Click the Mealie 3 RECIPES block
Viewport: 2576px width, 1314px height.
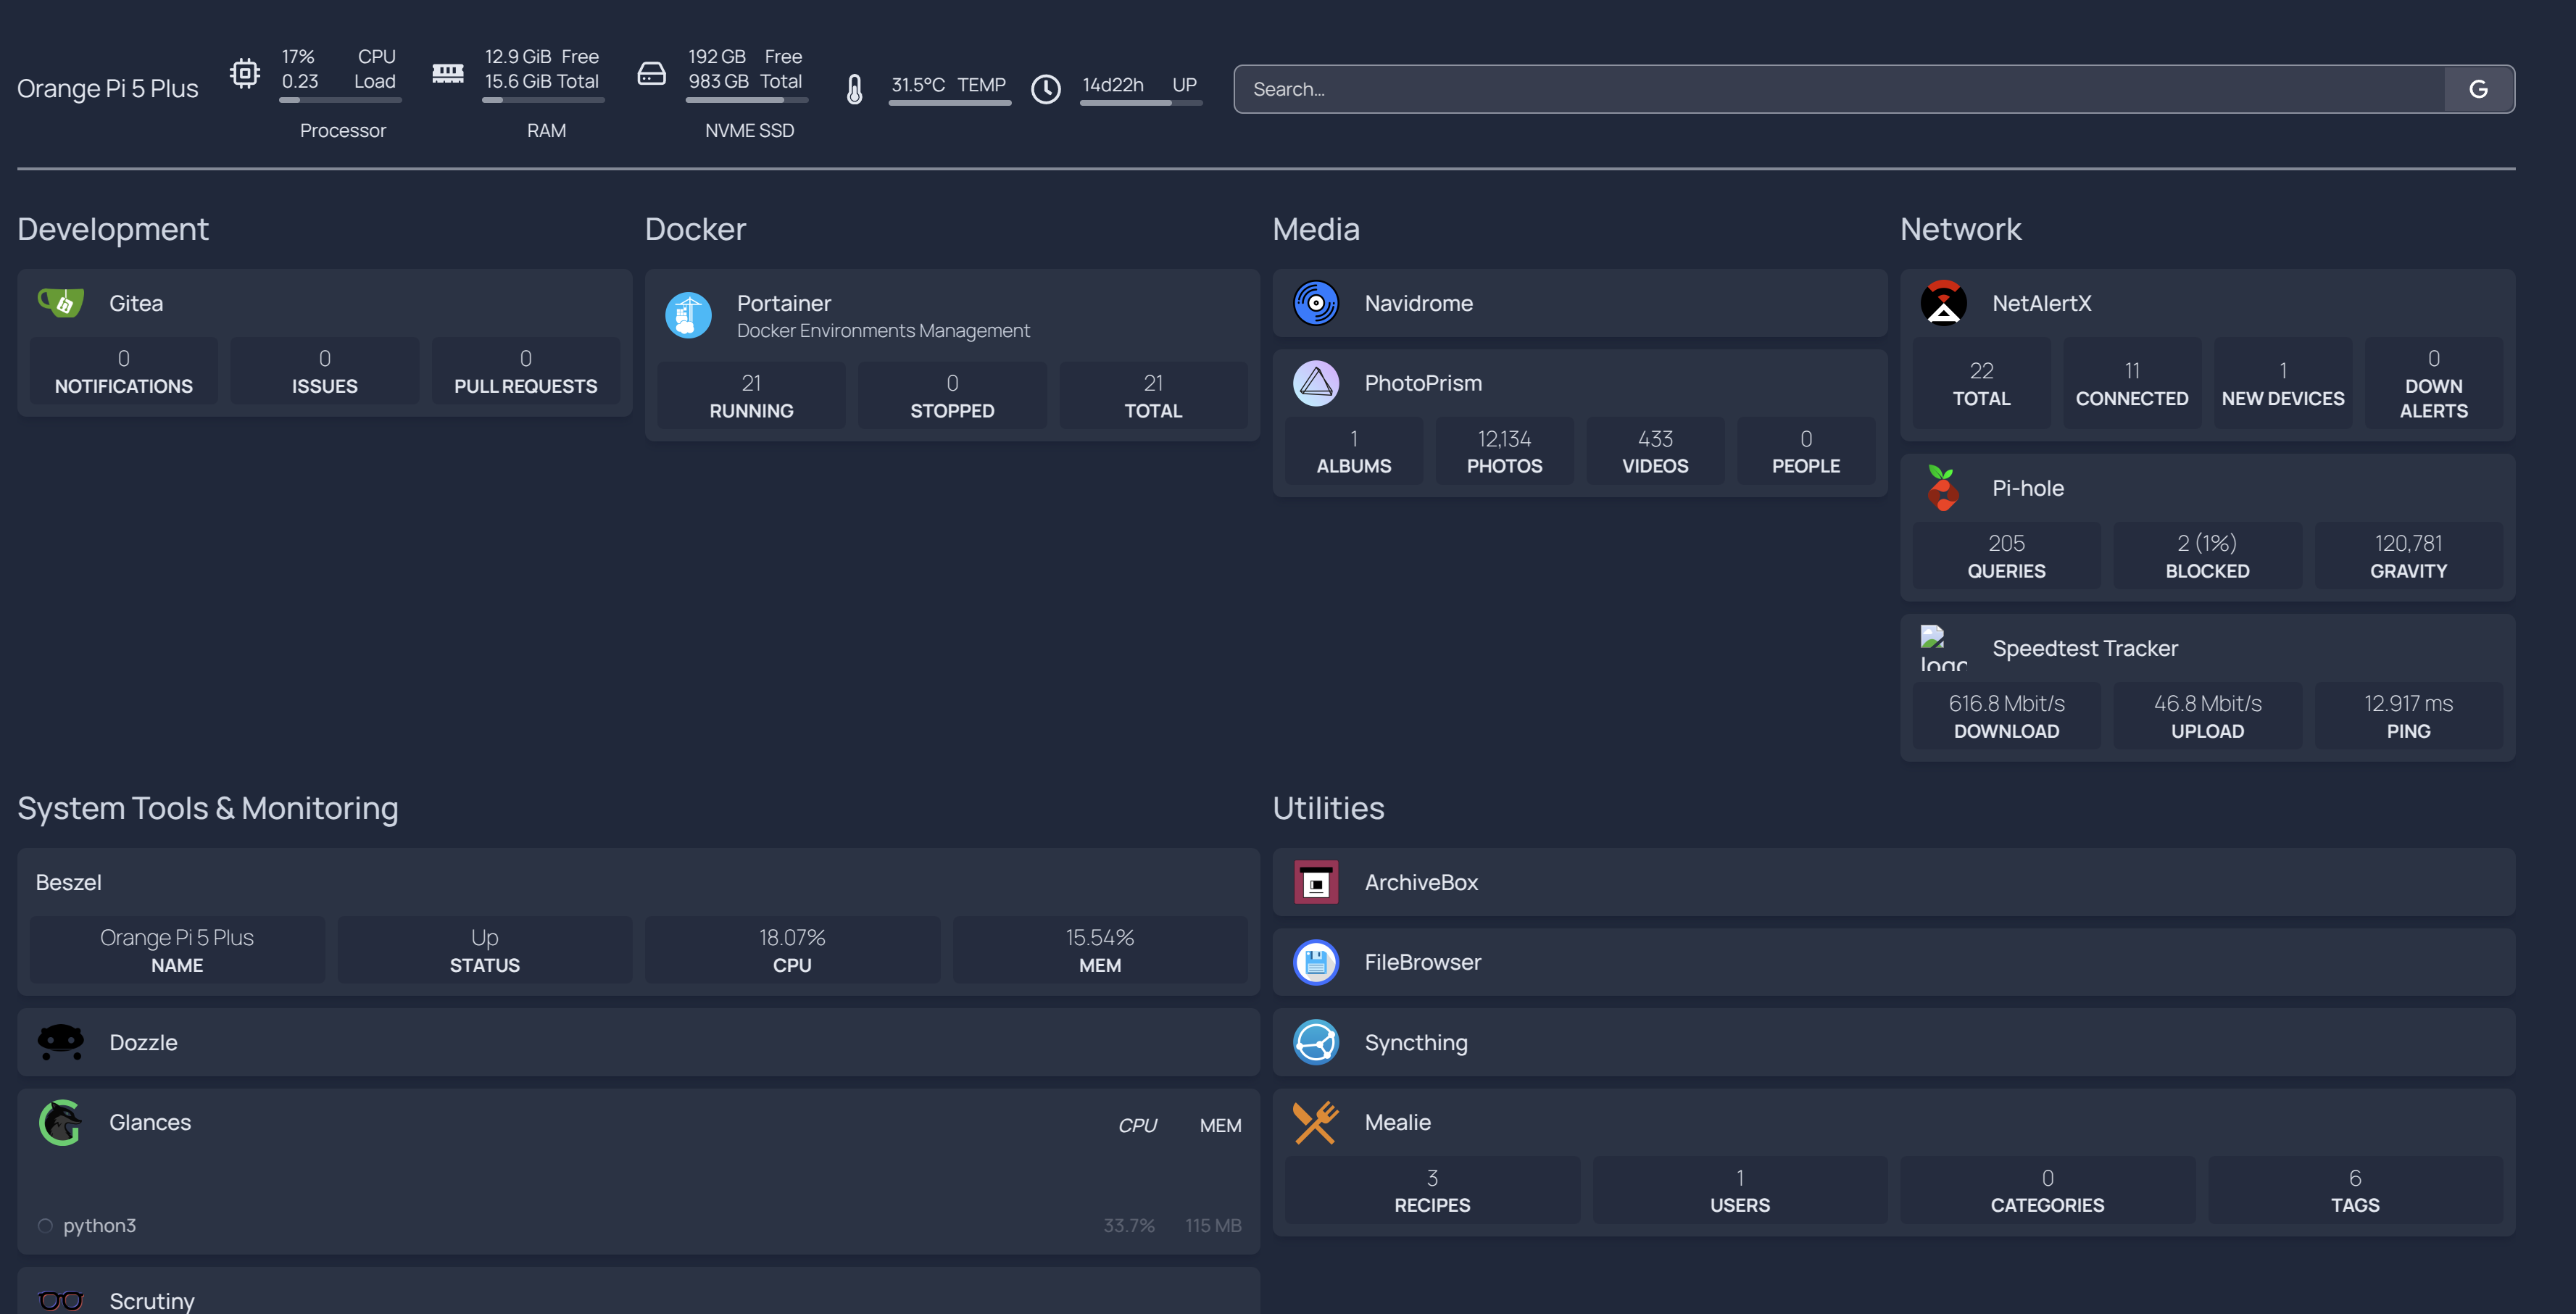1432,1190
